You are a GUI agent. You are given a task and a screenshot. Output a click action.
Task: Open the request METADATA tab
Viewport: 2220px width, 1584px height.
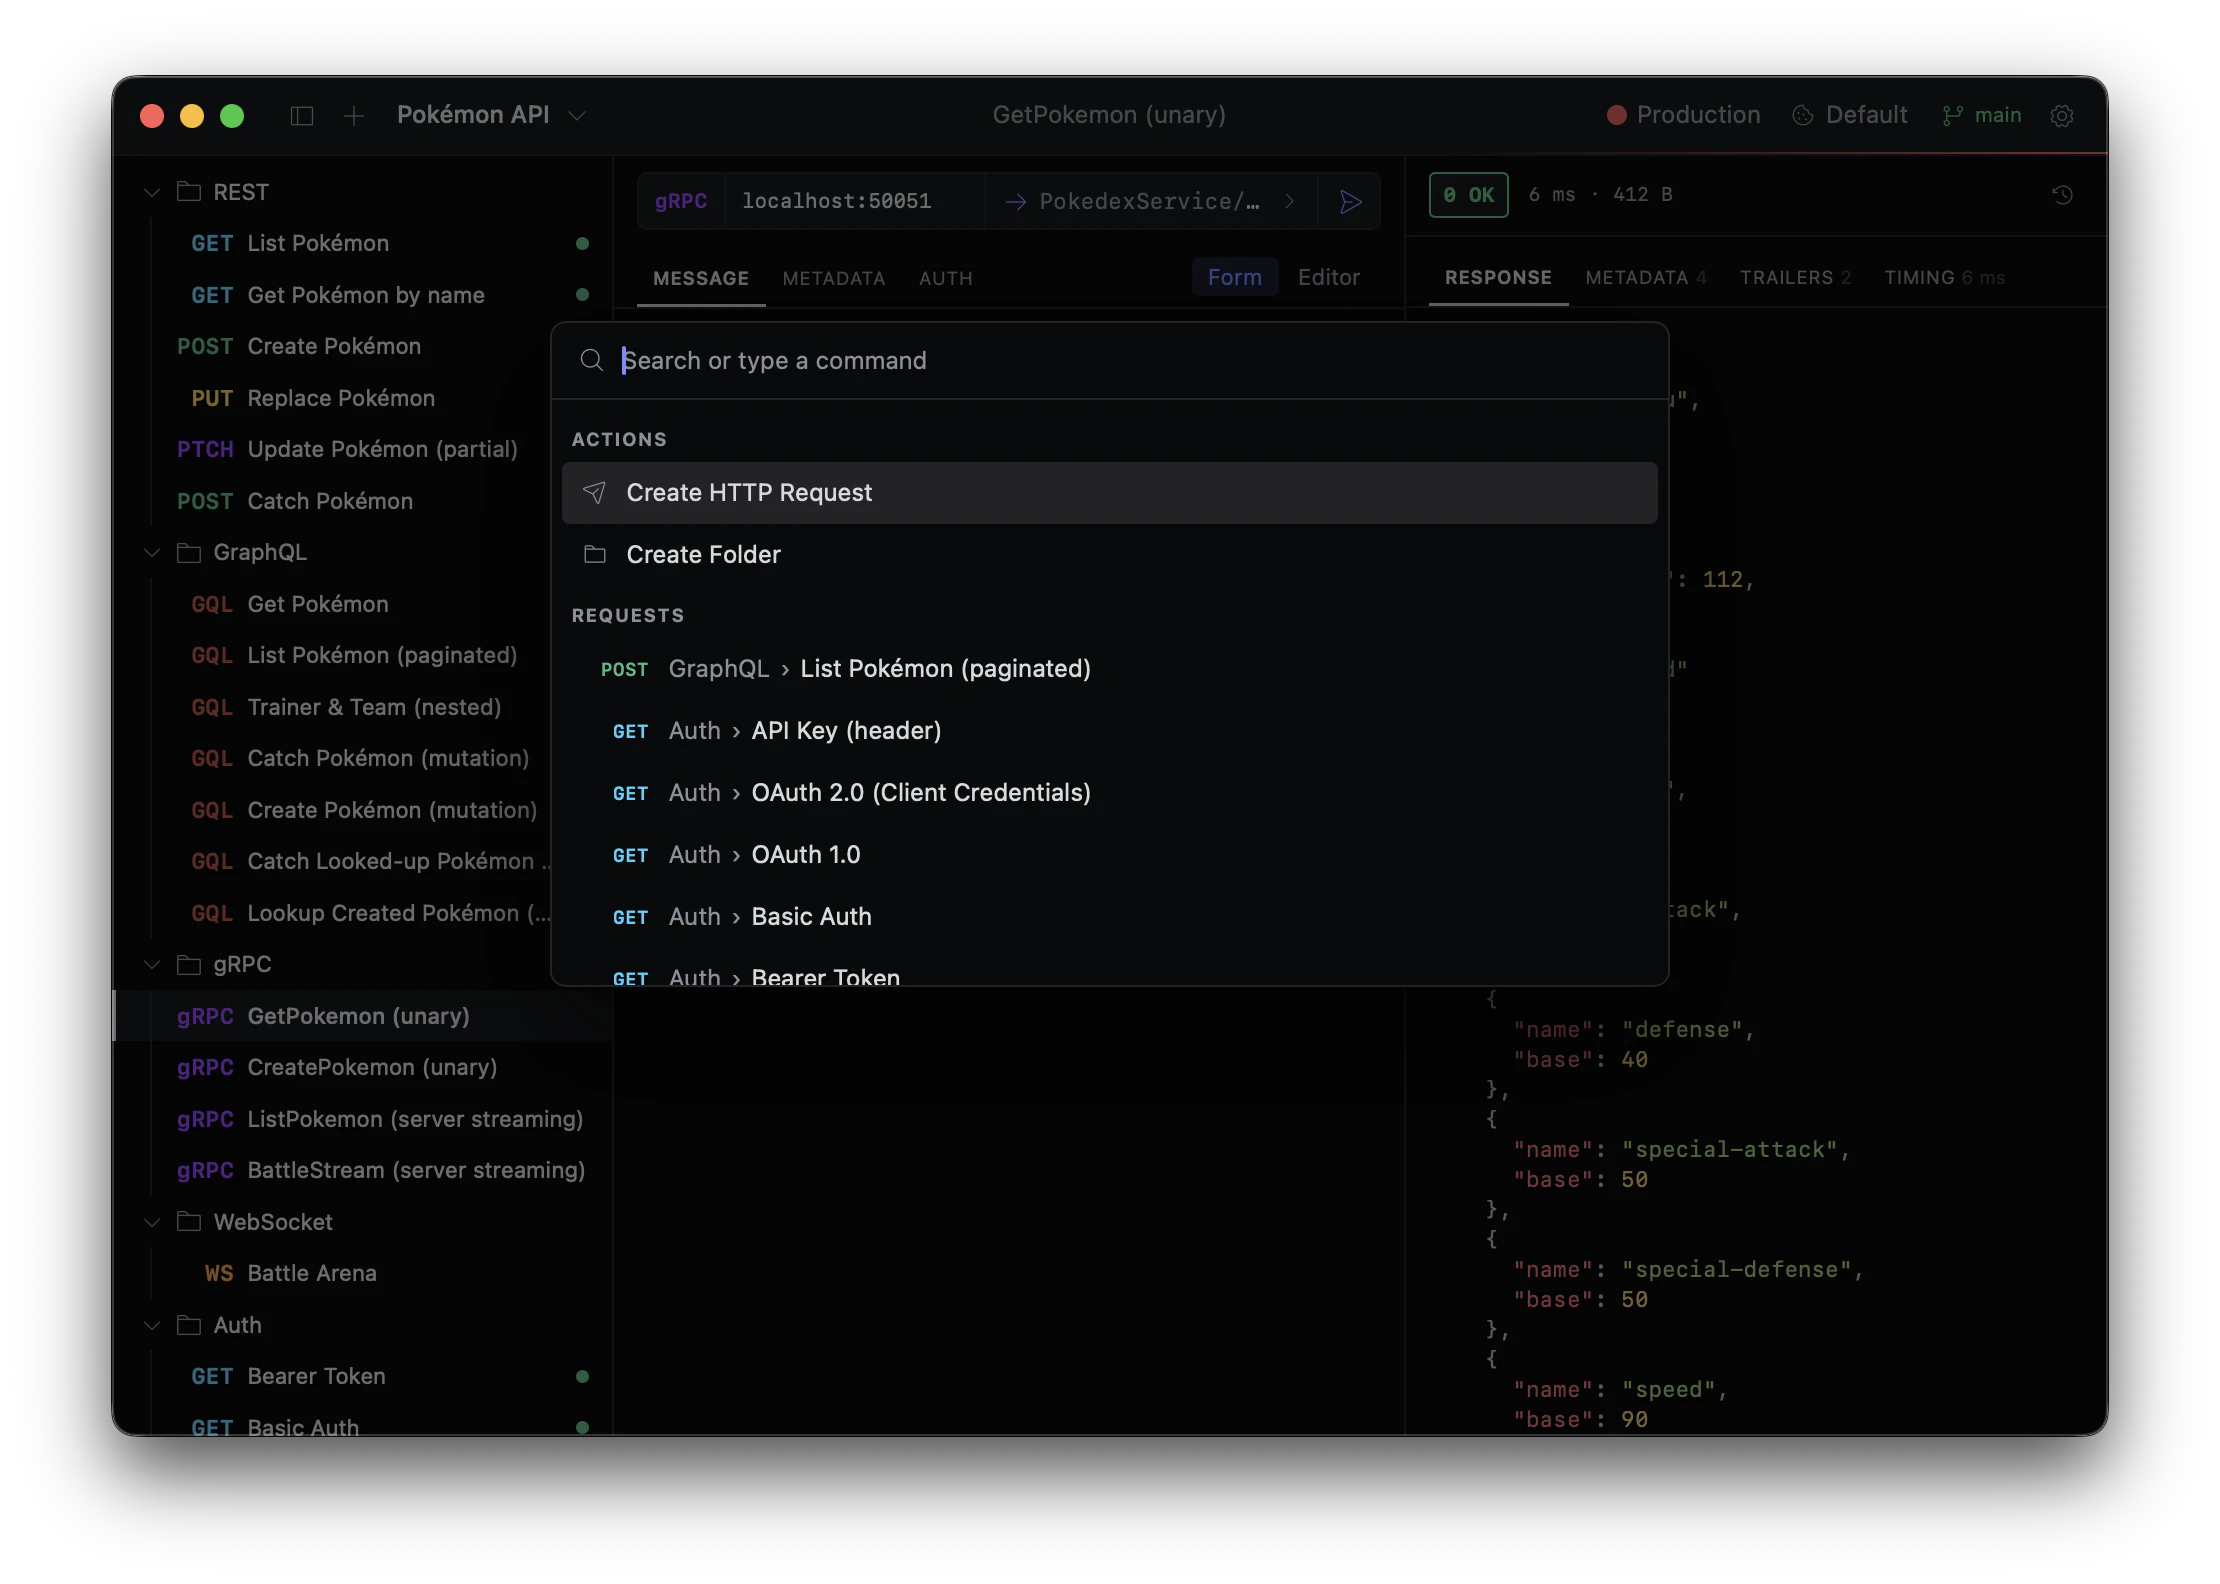(x=833, y=279)
